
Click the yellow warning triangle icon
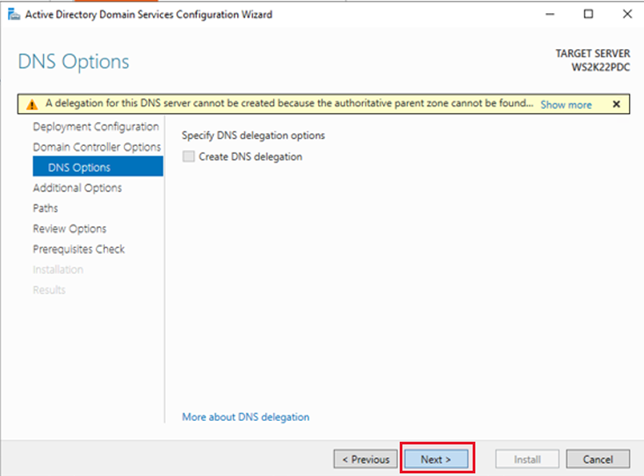click(32, 104)
